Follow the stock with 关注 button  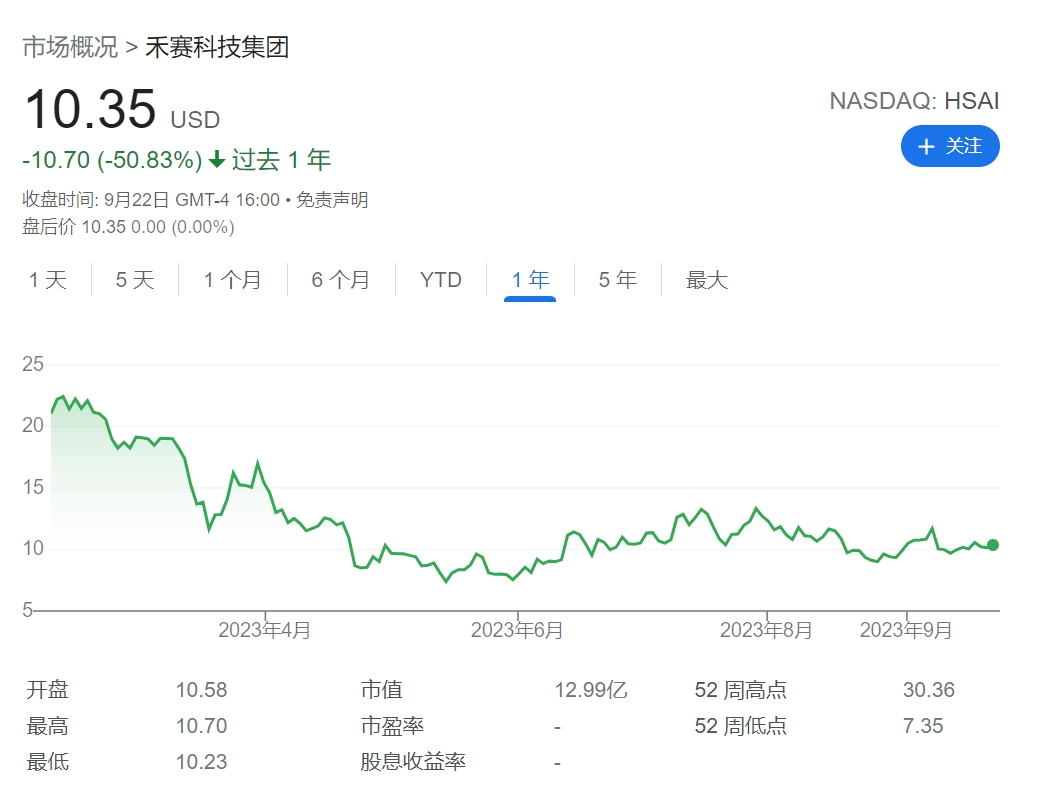point(950,146)
